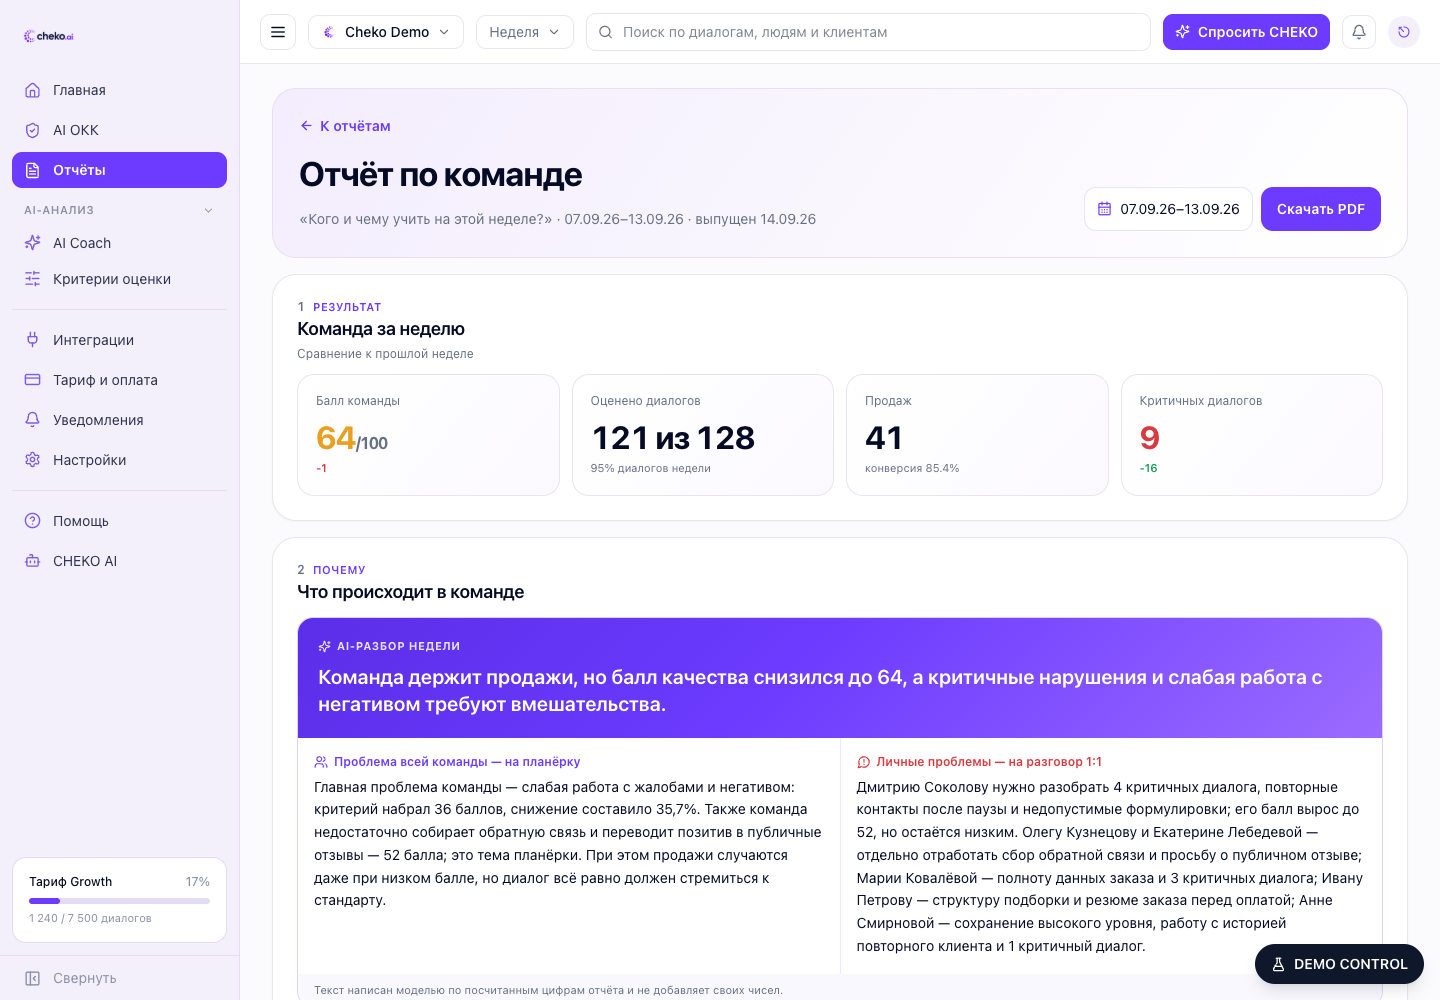Open AI OKK in the sidebar
Viewport: 1440px width, 1000px height.
tap(119, 130)
